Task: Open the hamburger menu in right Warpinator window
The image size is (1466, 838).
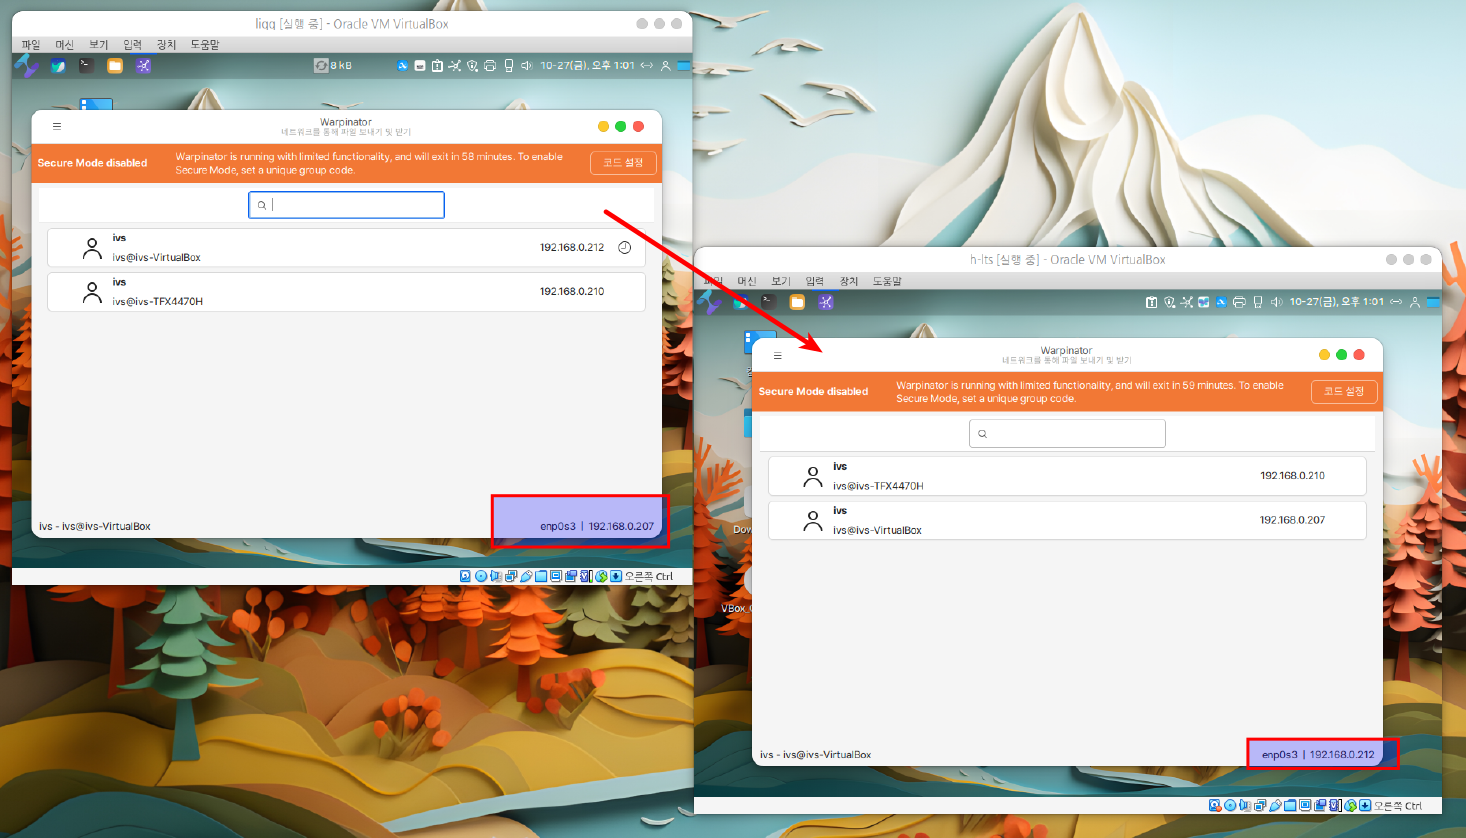Action: coord(778,355)
